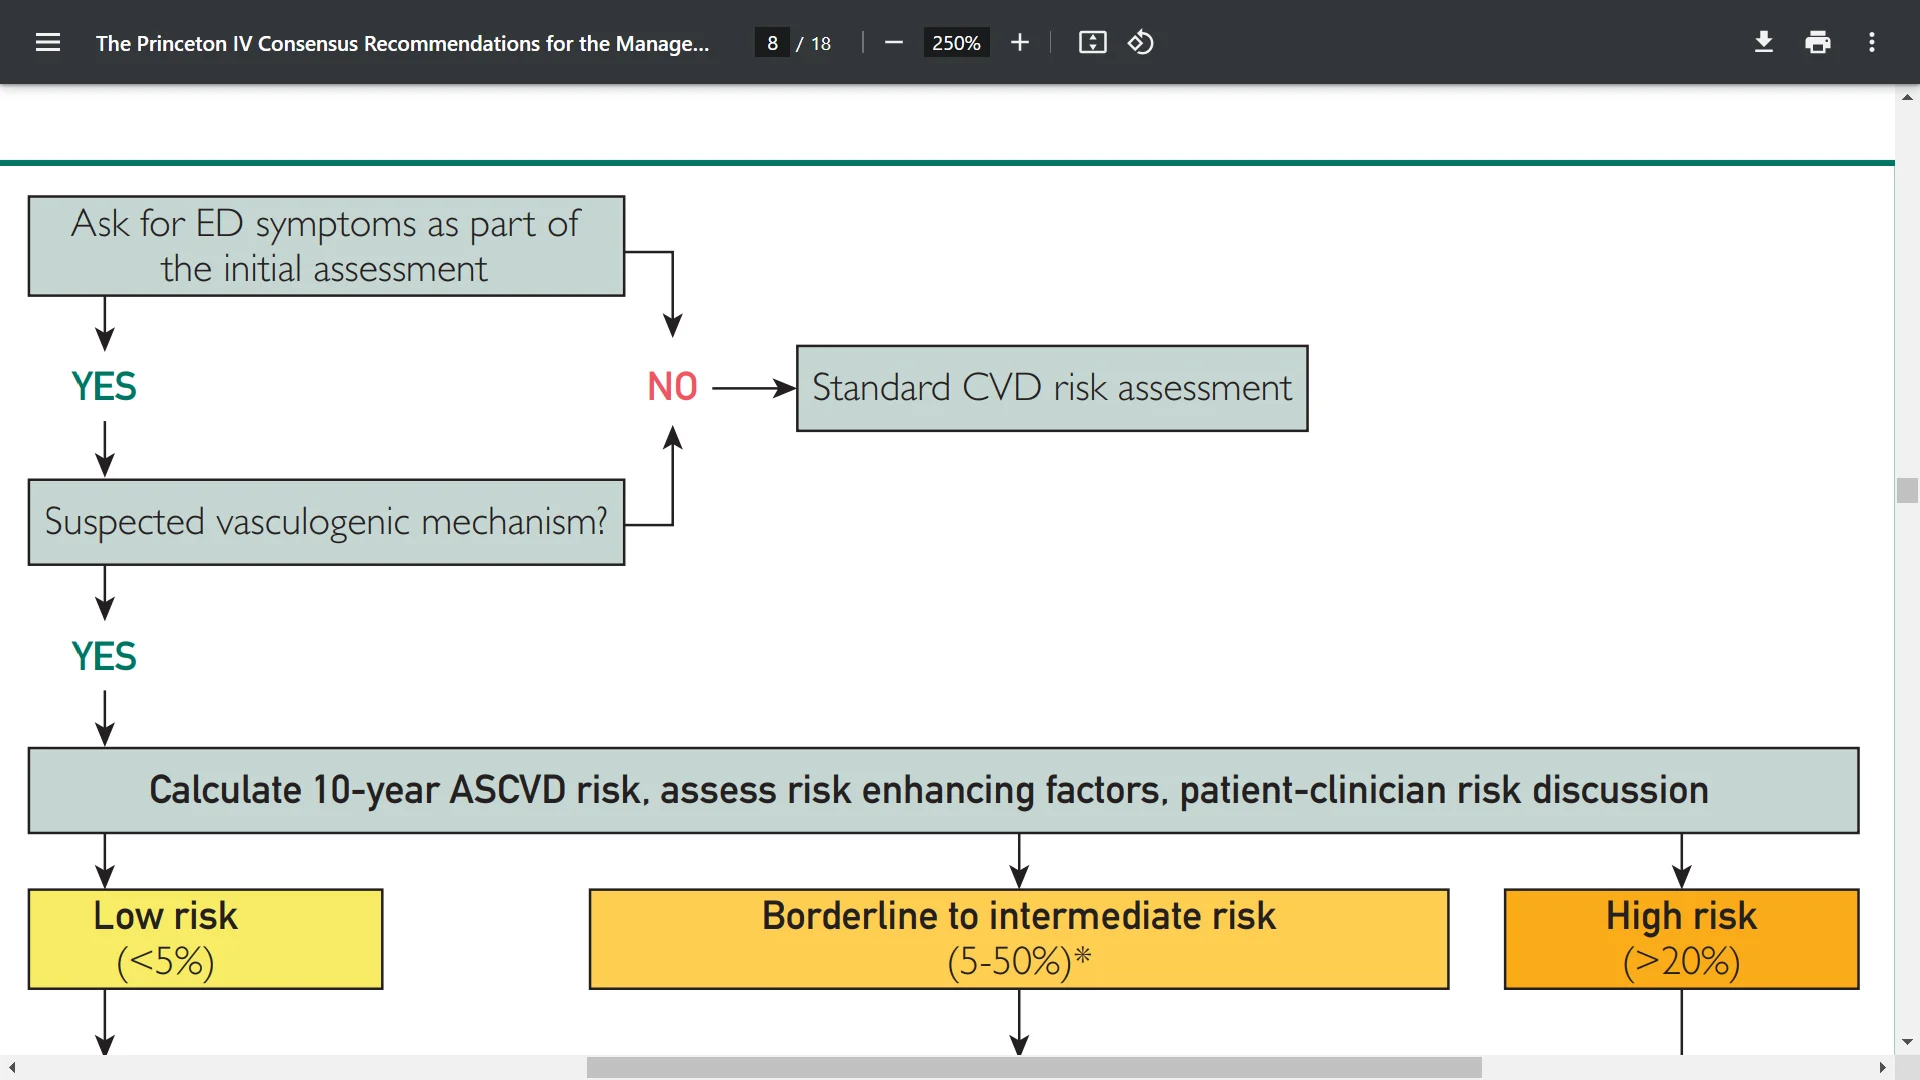Click the zoom out minus button

tap(894, 43)
